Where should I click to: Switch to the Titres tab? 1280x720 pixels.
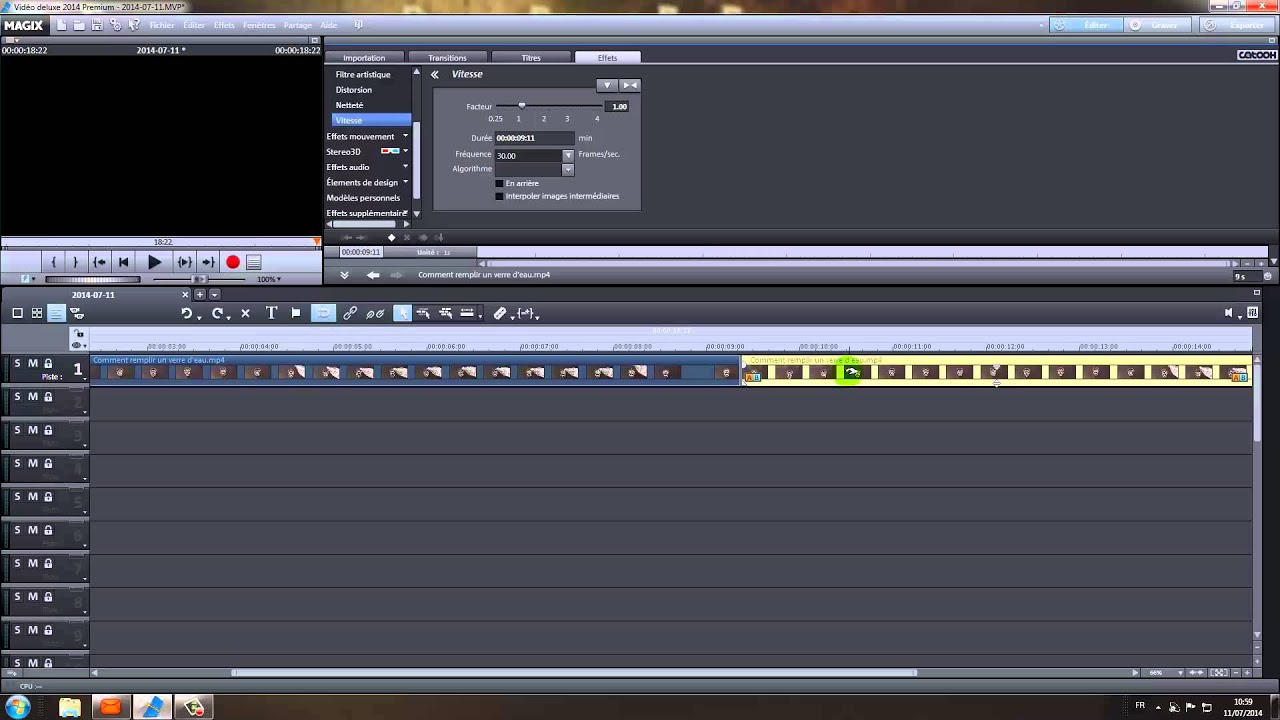tap(531, 58)
